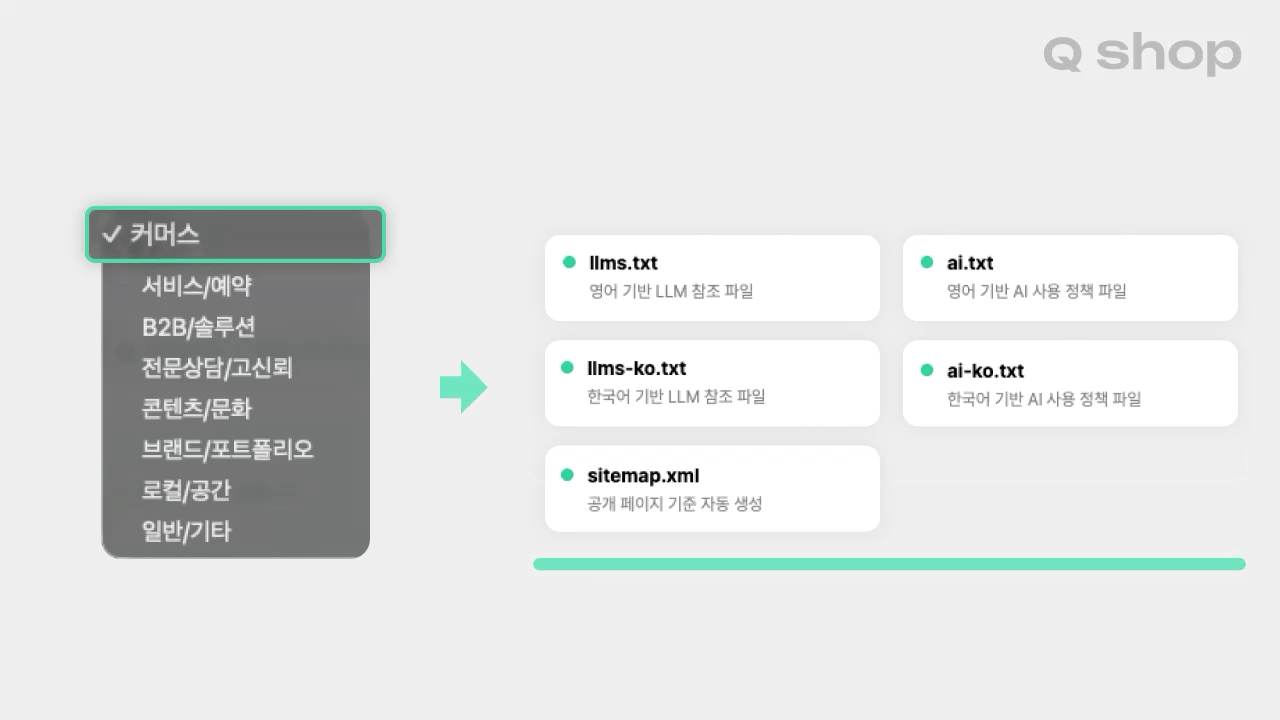This screenshot has height=720, width=1280.
Task: Click the green dot beside ai-ko.txt
Action: [927, 370]
